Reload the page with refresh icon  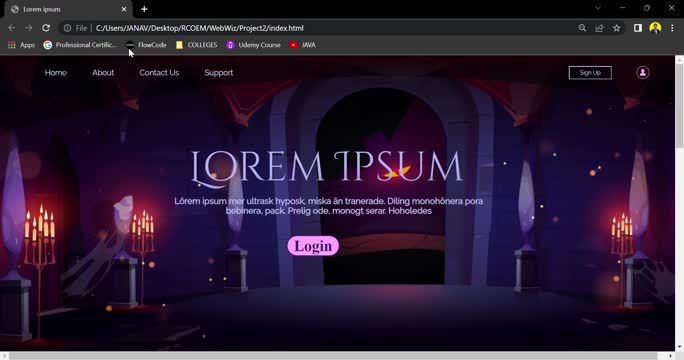pos(46,28)
